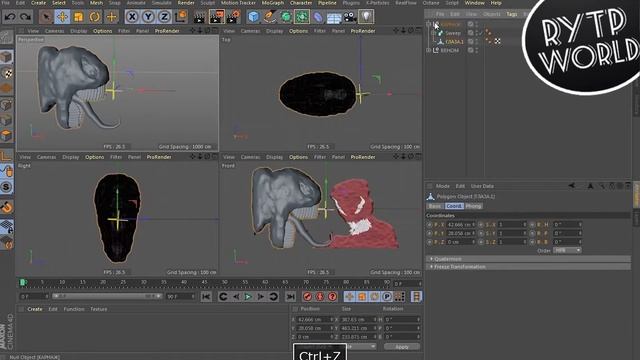
Task: Go to end of animation
Action: (290, 297)
